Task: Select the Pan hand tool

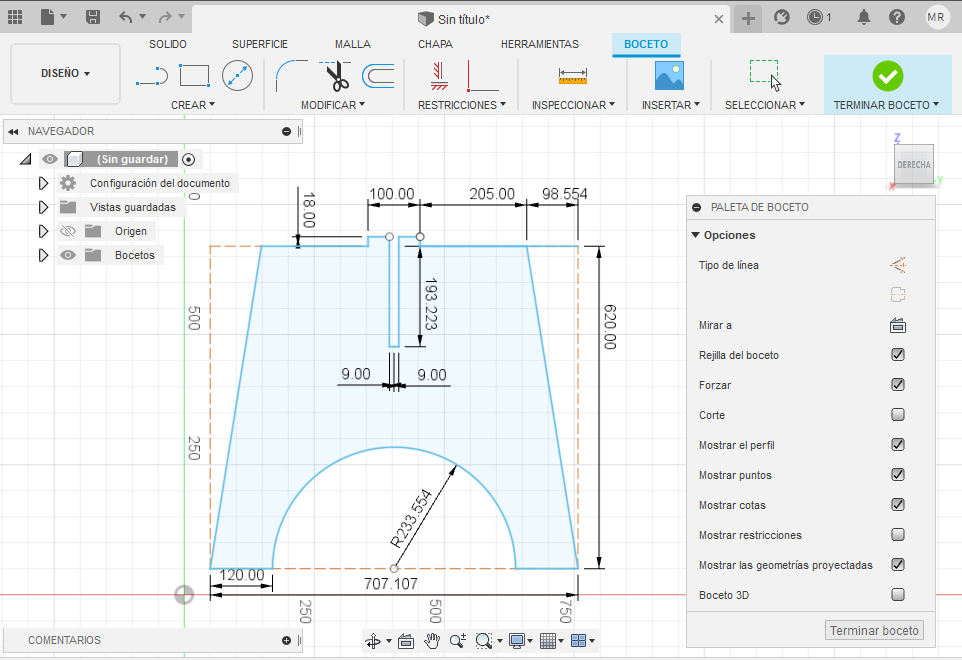Action: (433, 641)
